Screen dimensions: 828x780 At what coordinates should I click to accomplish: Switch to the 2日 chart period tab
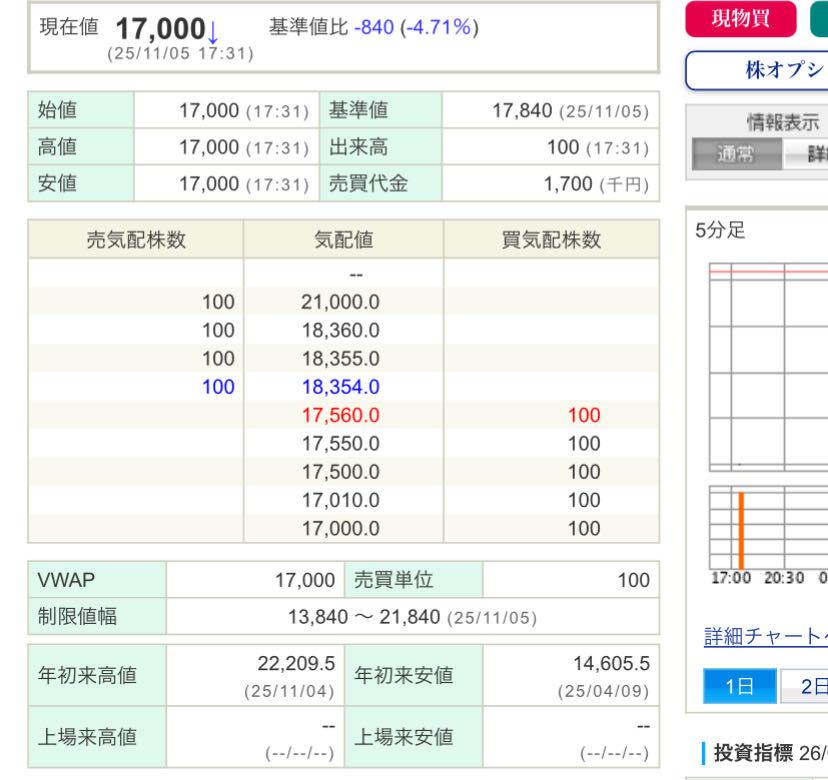click(803, 689)
